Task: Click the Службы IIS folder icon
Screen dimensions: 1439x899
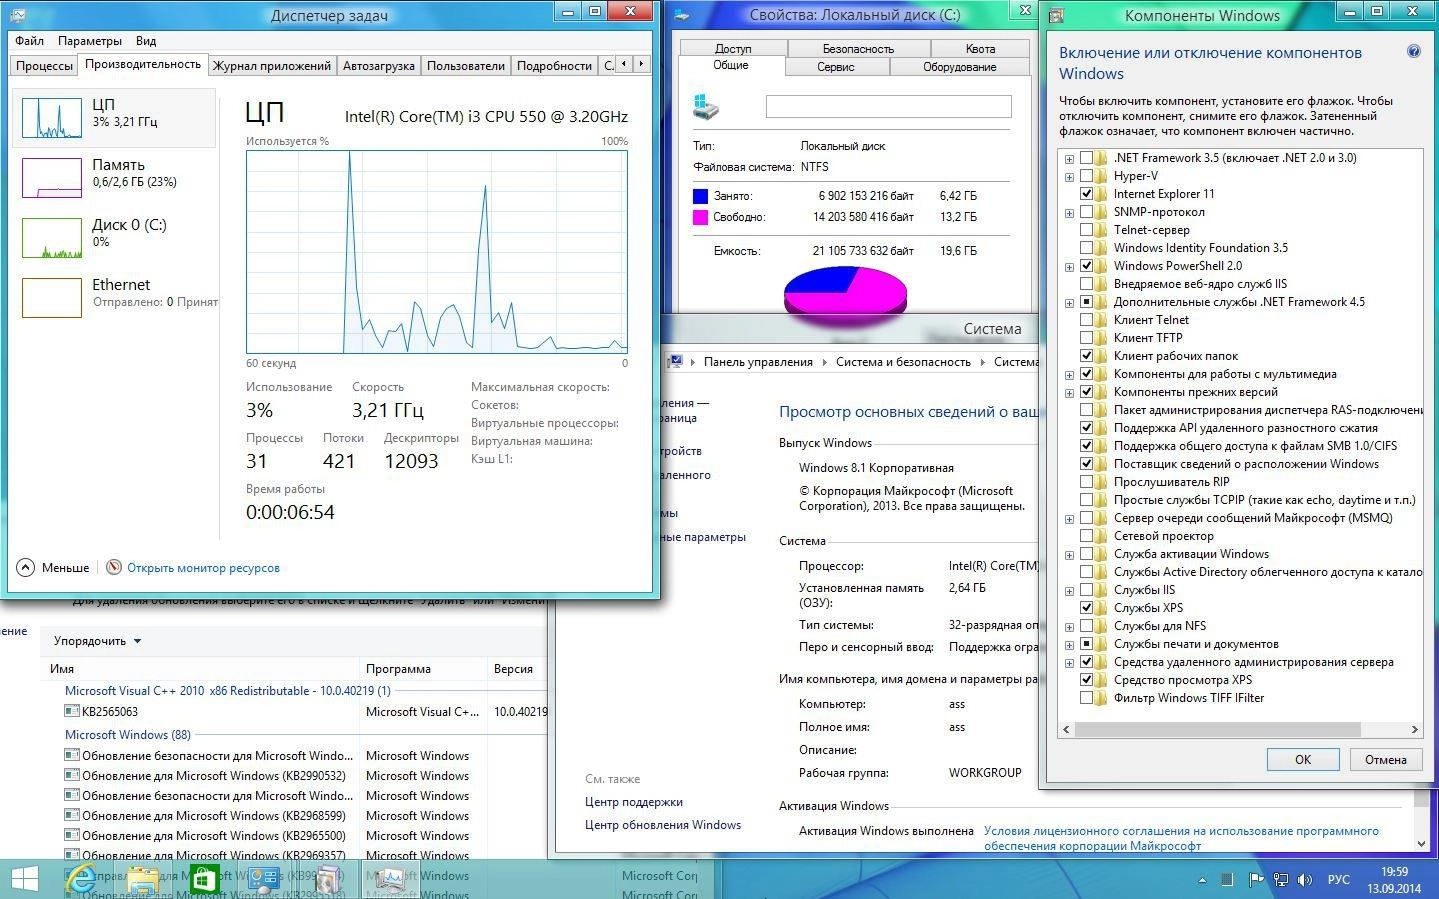Action: pos(1101,590)
